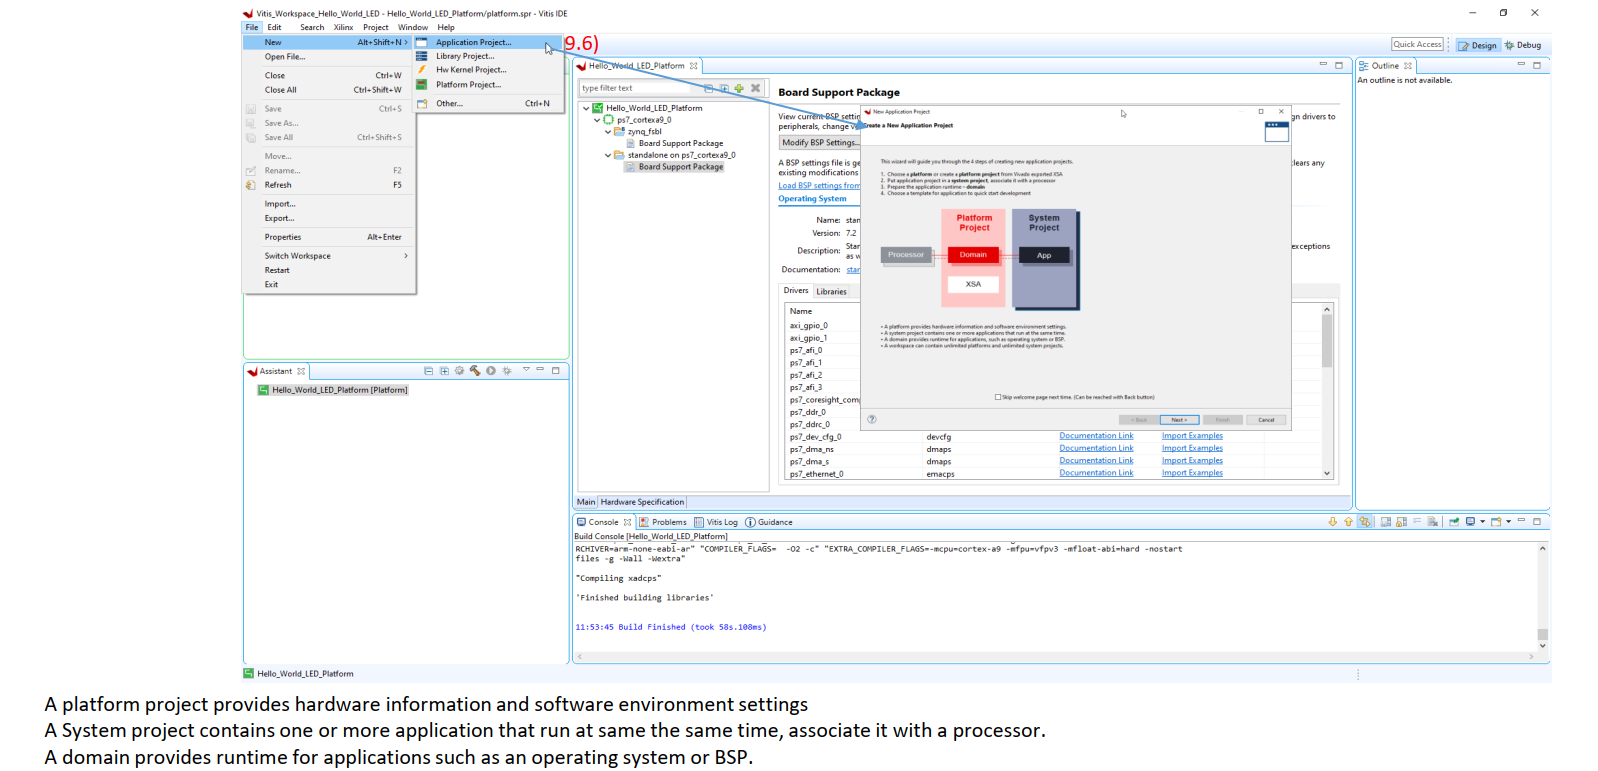Click the hammer build icon in Assistant panel

(x=475, y=371)
